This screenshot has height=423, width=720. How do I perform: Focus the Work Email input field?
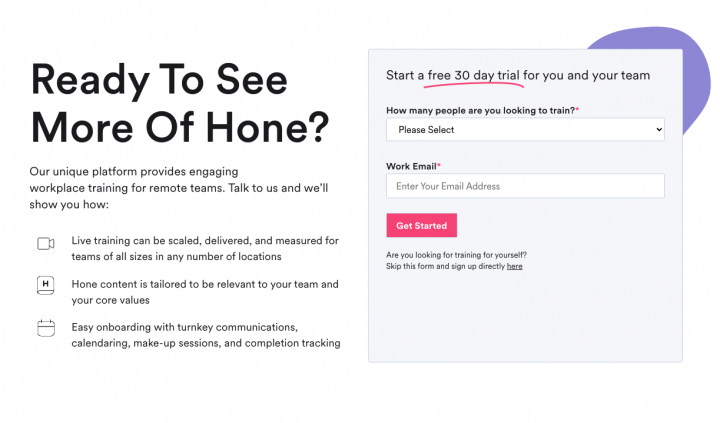[x=525, y=186]
